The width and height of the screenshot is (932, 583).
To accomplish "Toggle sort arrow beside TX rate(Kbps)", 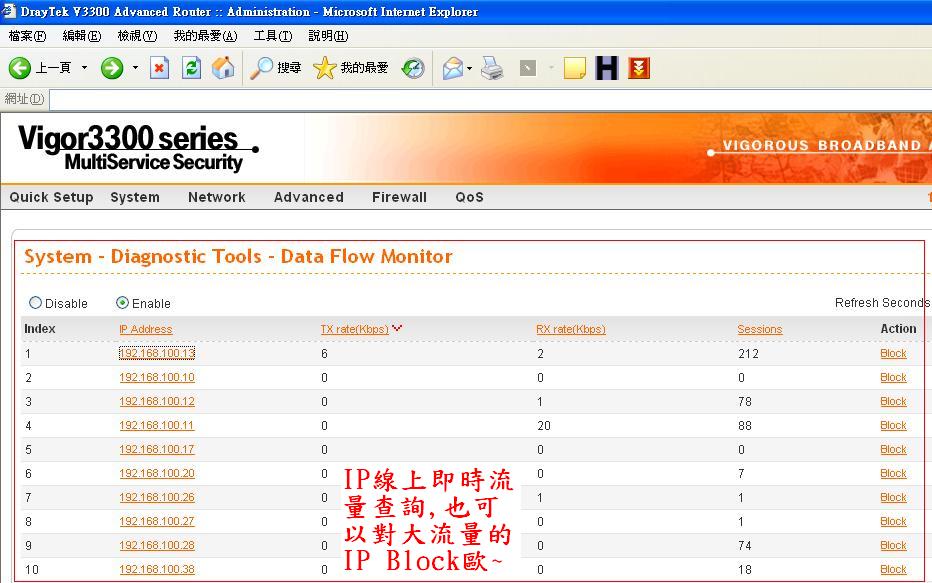I will (397, 327).
